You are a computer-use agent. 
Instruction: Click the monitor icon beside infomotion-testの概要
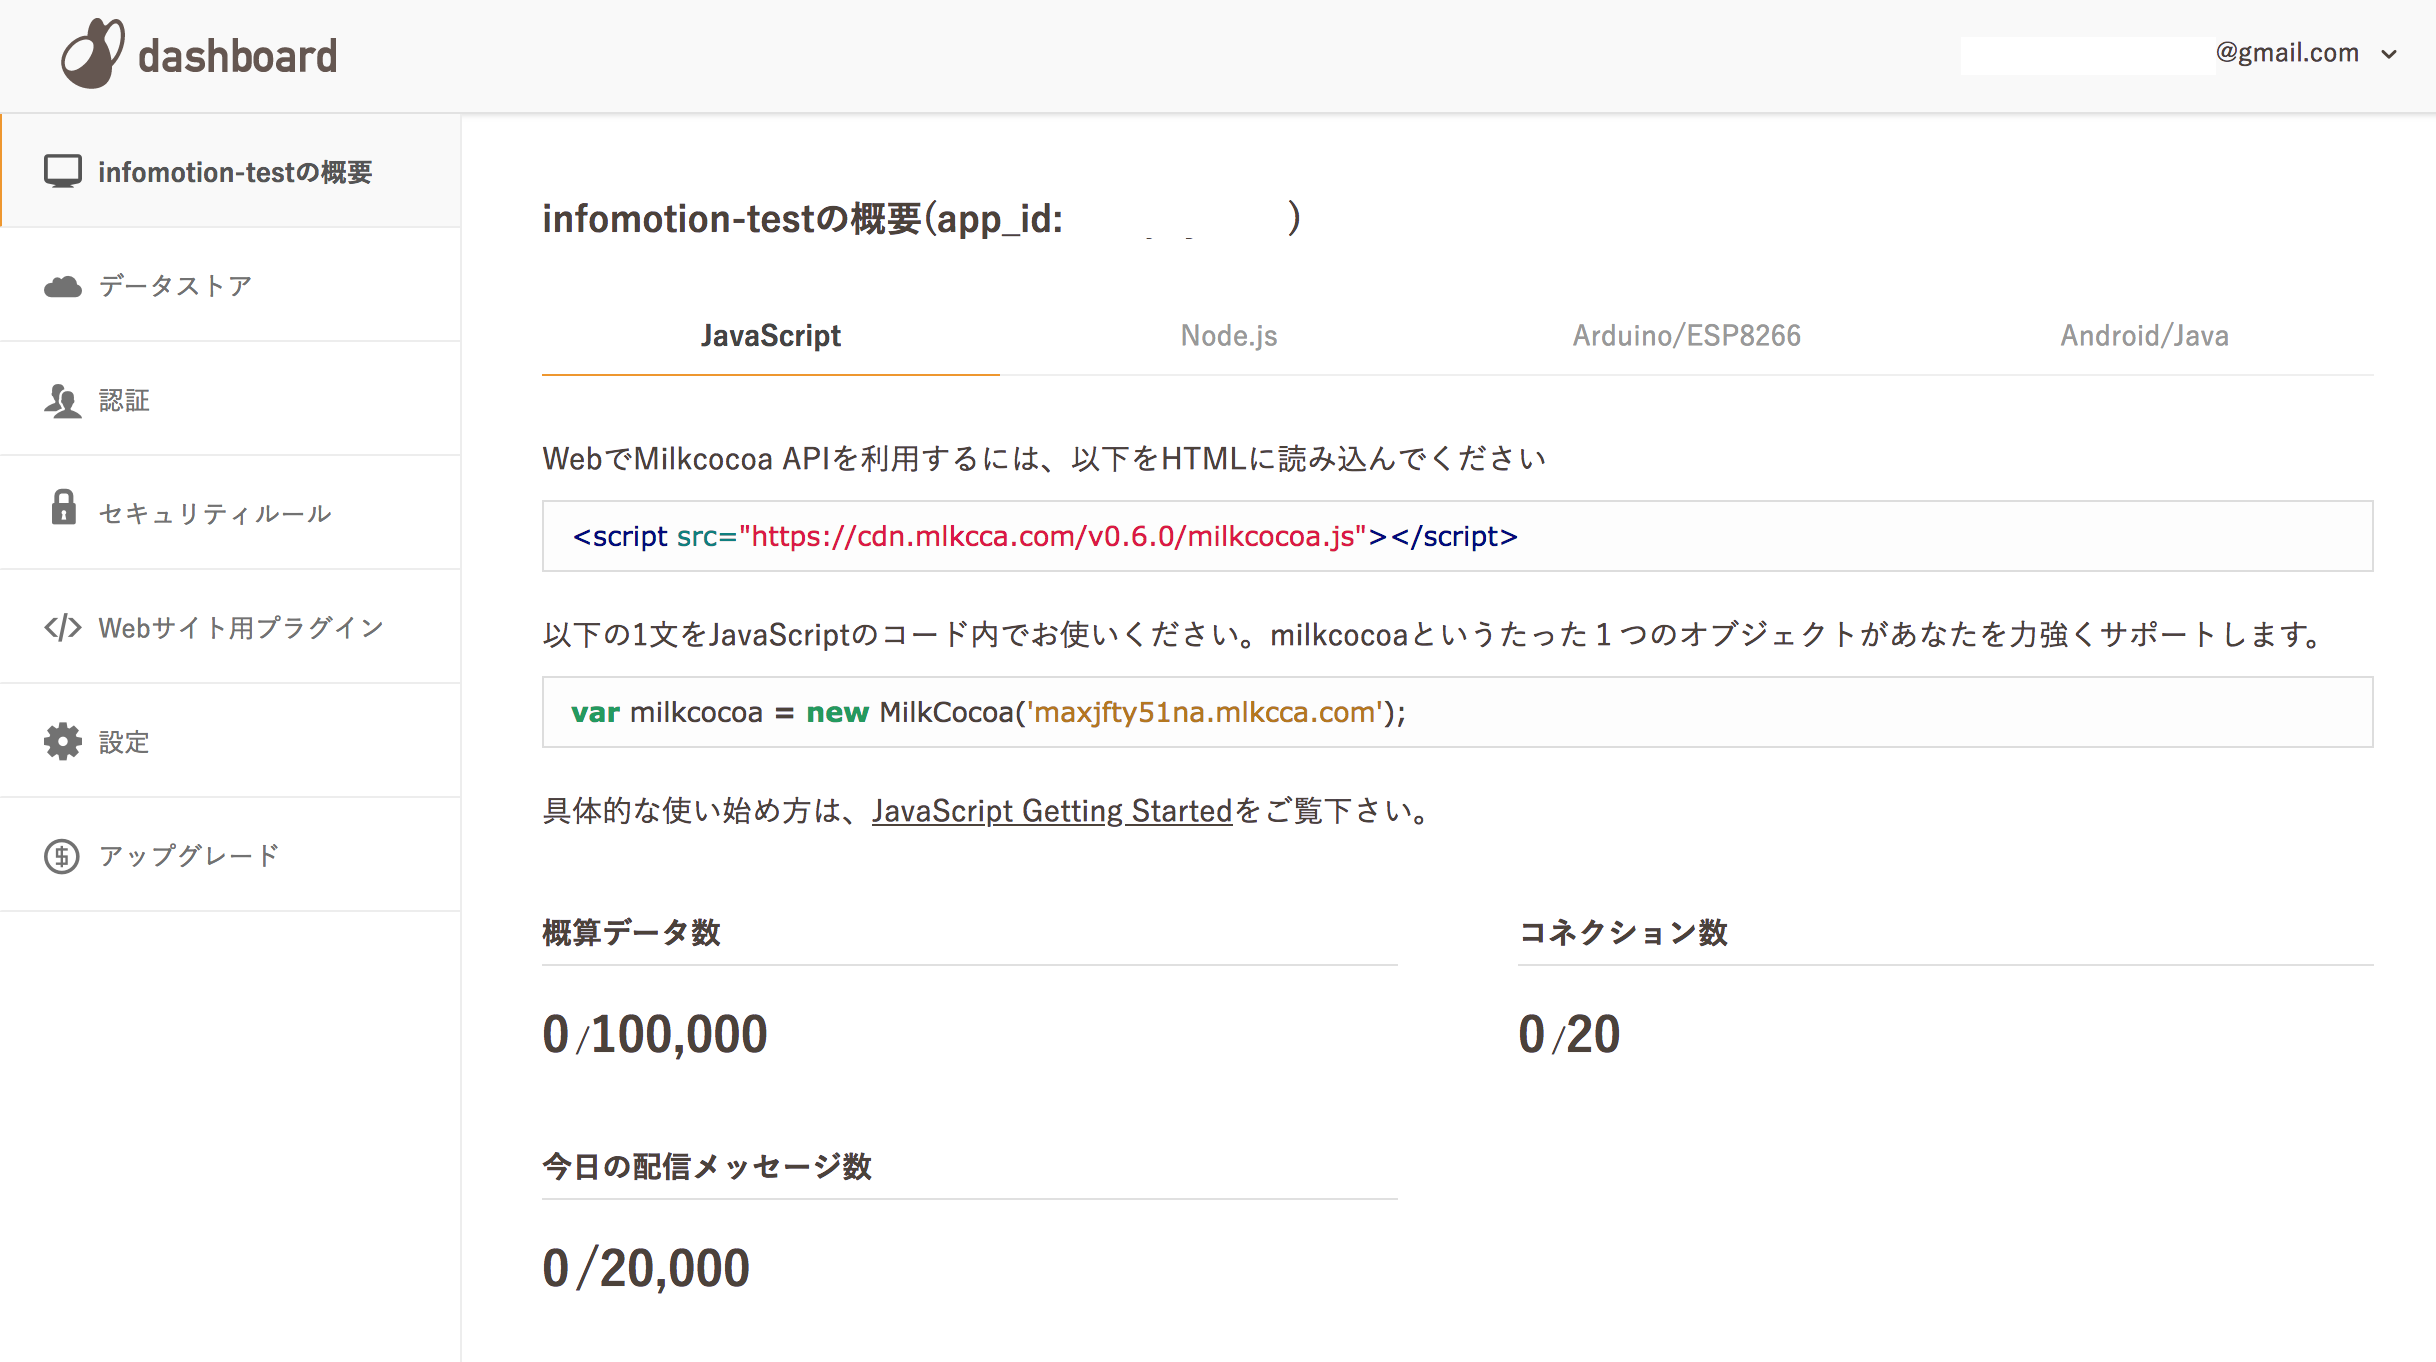[x=63, y=170]
